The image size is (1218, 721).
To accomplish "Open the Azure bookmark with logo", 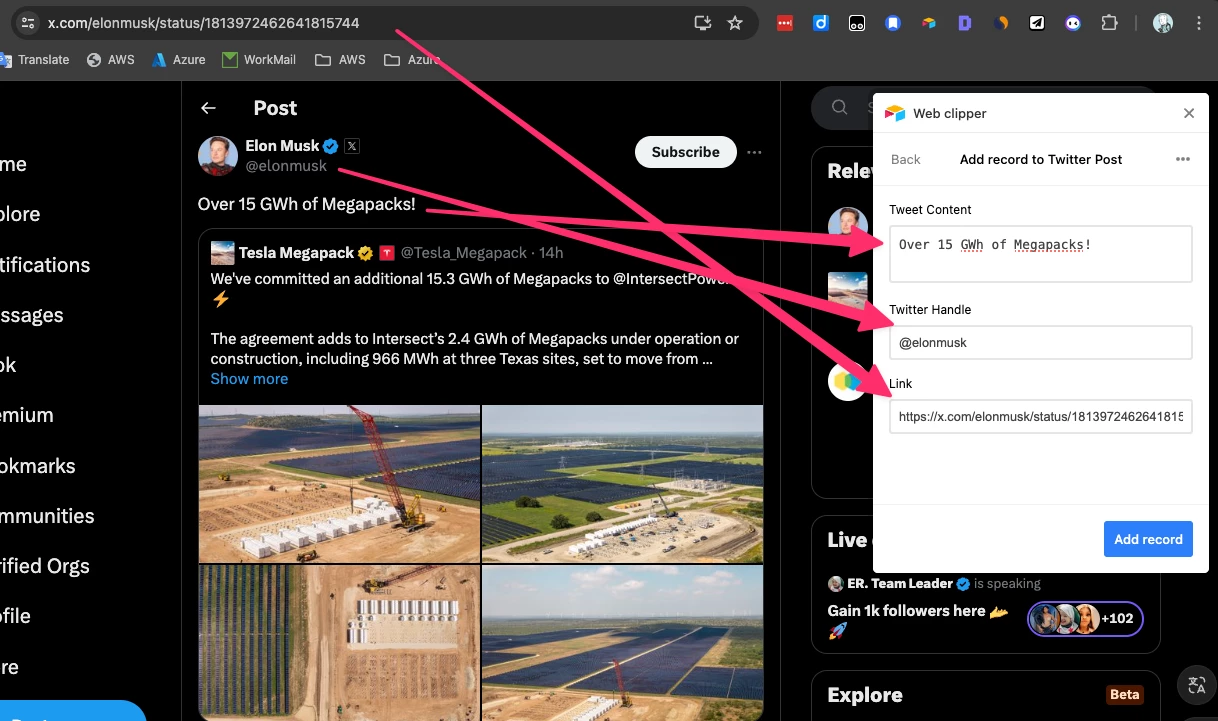I will tap(179, 60).
